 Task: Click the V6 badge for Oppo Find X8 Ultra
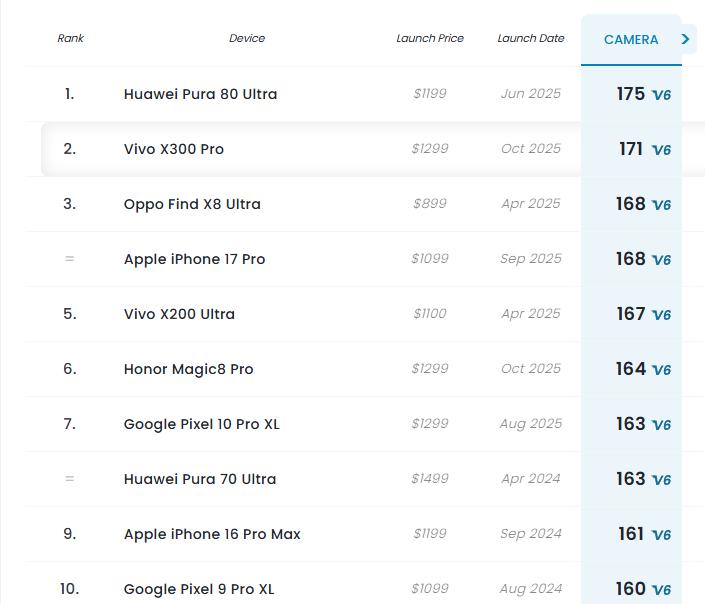click(661, 205)
